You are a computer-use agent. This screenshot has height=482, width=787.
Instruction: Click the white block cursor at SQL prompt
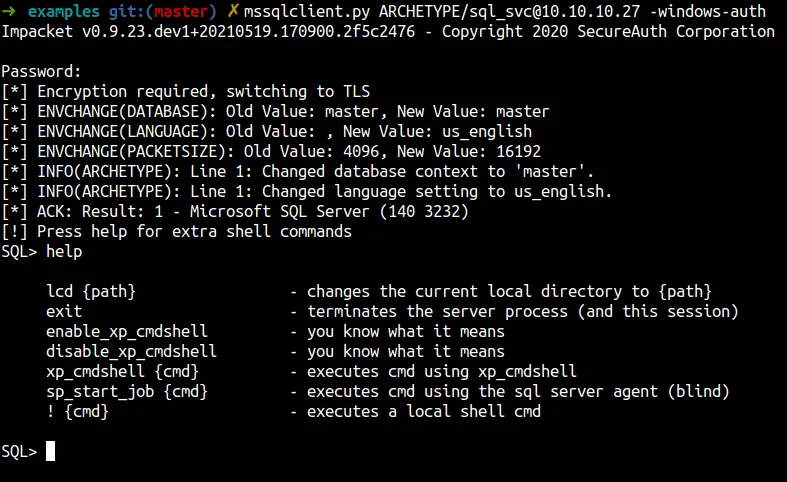pos(50,451)
